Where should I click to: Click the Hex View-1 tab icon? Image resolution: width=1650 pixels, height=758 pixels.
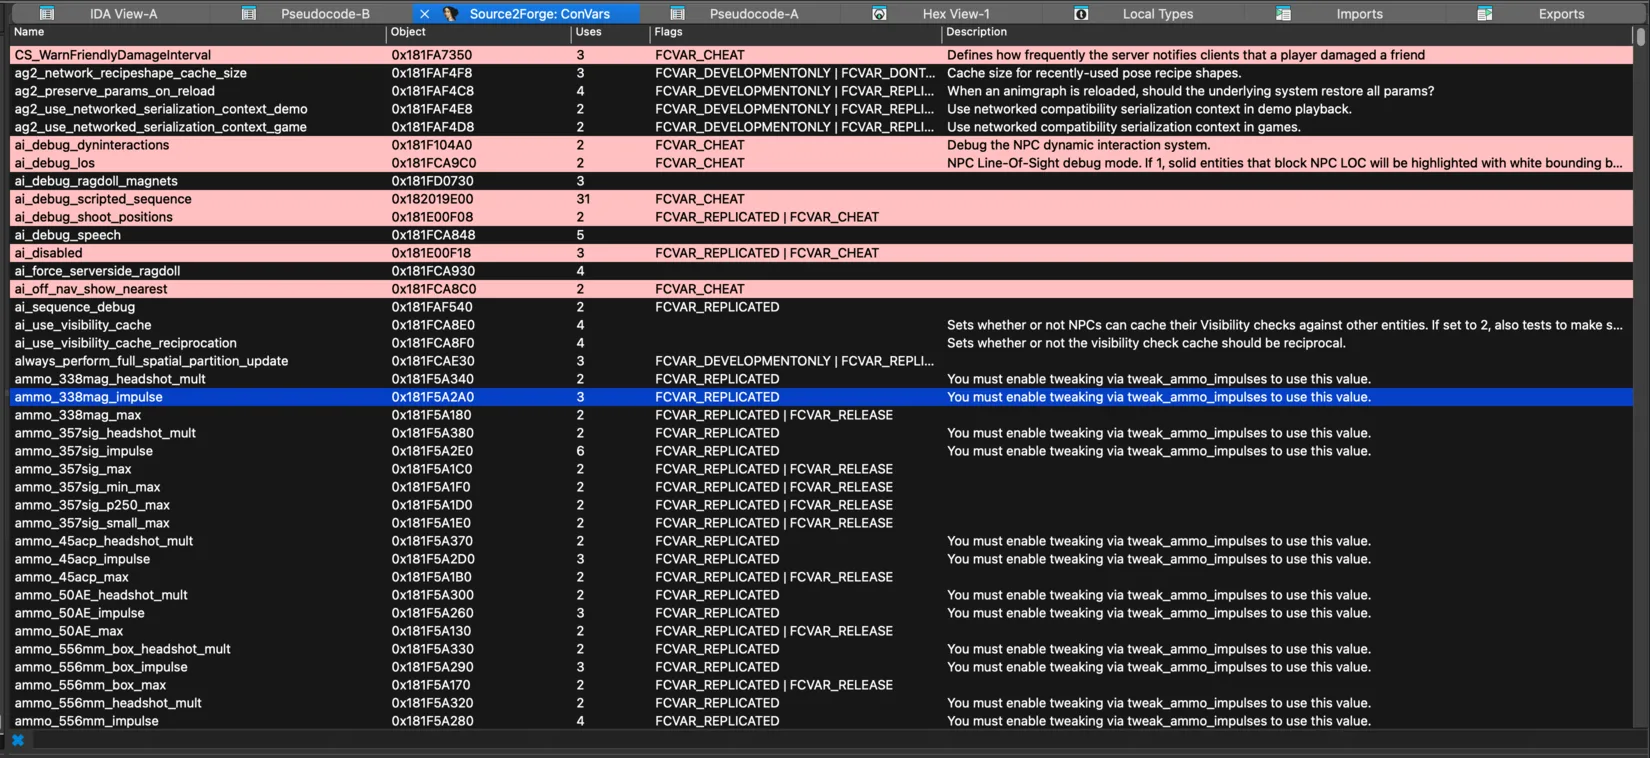coord(879,14)
